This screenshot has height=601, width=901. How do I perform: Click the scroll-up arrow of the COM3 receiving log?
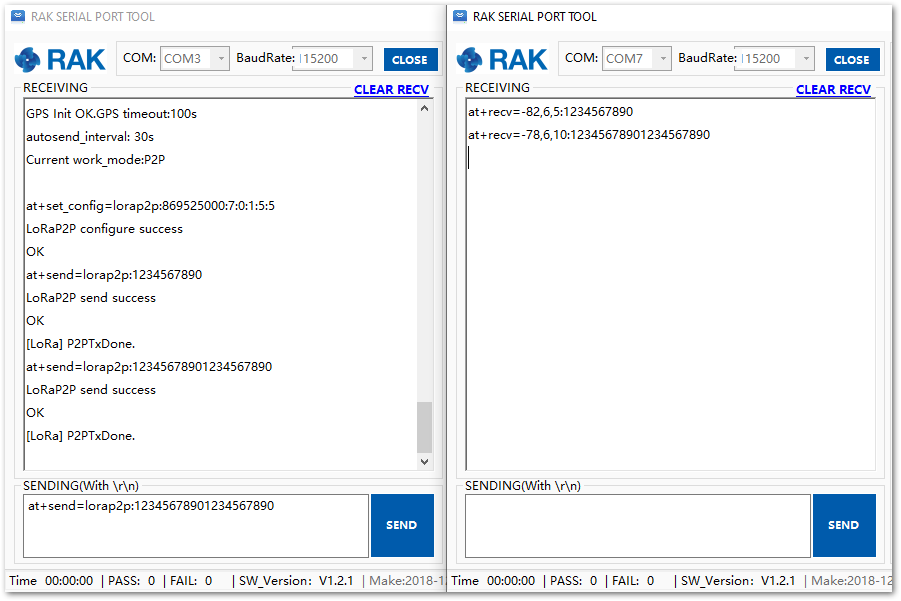(x=424, y=108)
